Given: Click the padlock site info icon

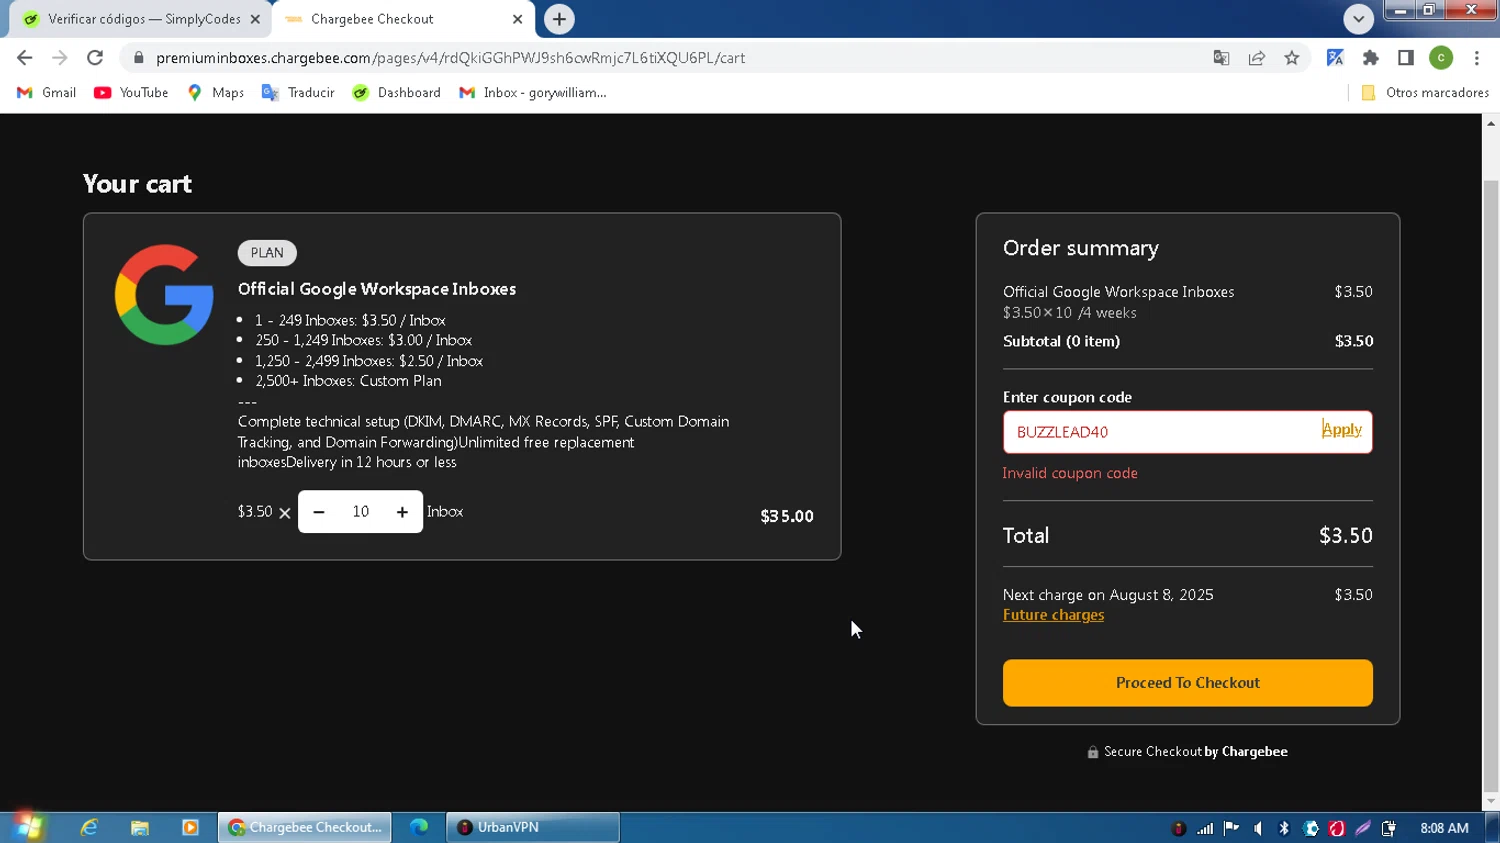Looking at the screenshot, I should click(x=138, y=58).
